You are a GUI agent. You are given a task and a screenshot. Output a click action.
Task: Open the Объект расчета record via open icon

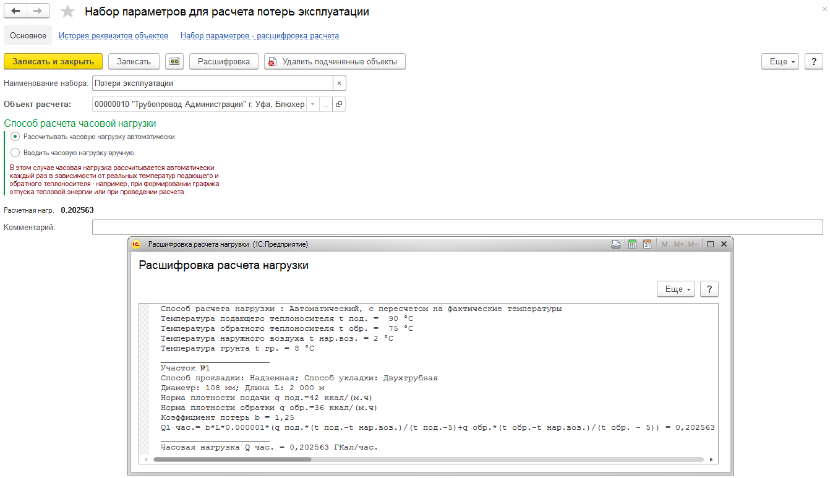(339, 104)
